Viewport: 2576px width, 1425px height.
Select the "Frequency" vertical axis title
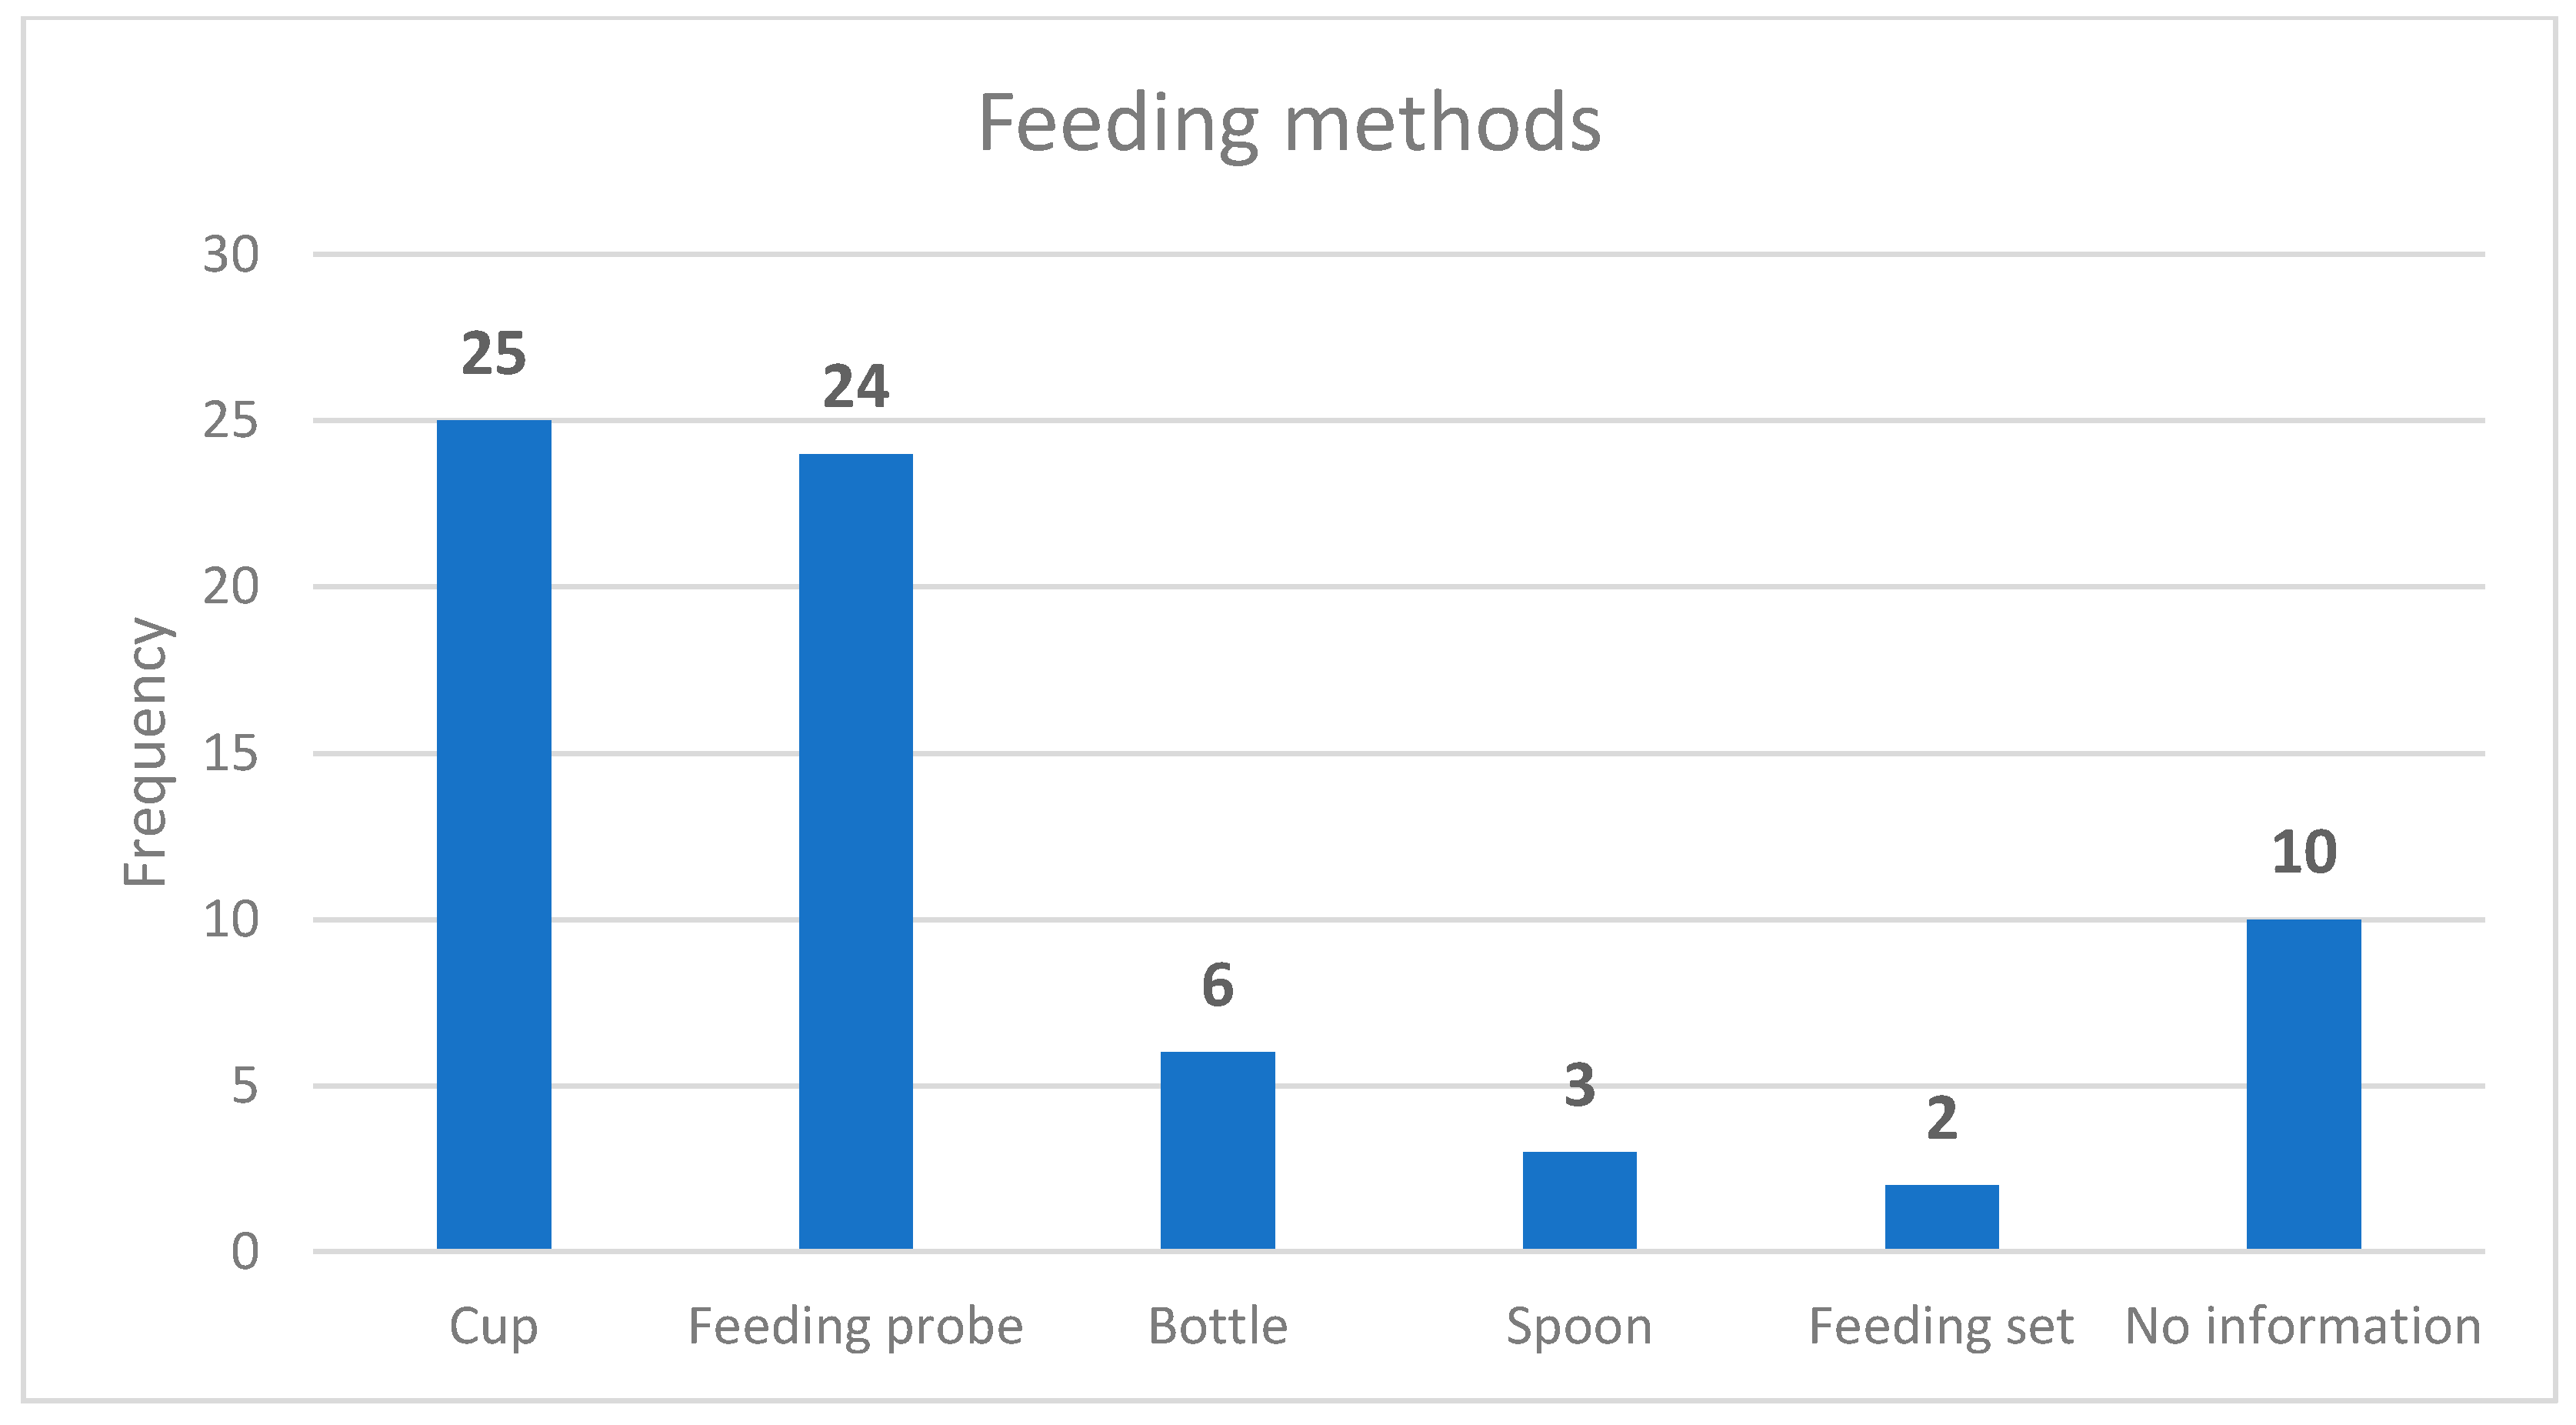pyautogui.click(x=146, y=752)
